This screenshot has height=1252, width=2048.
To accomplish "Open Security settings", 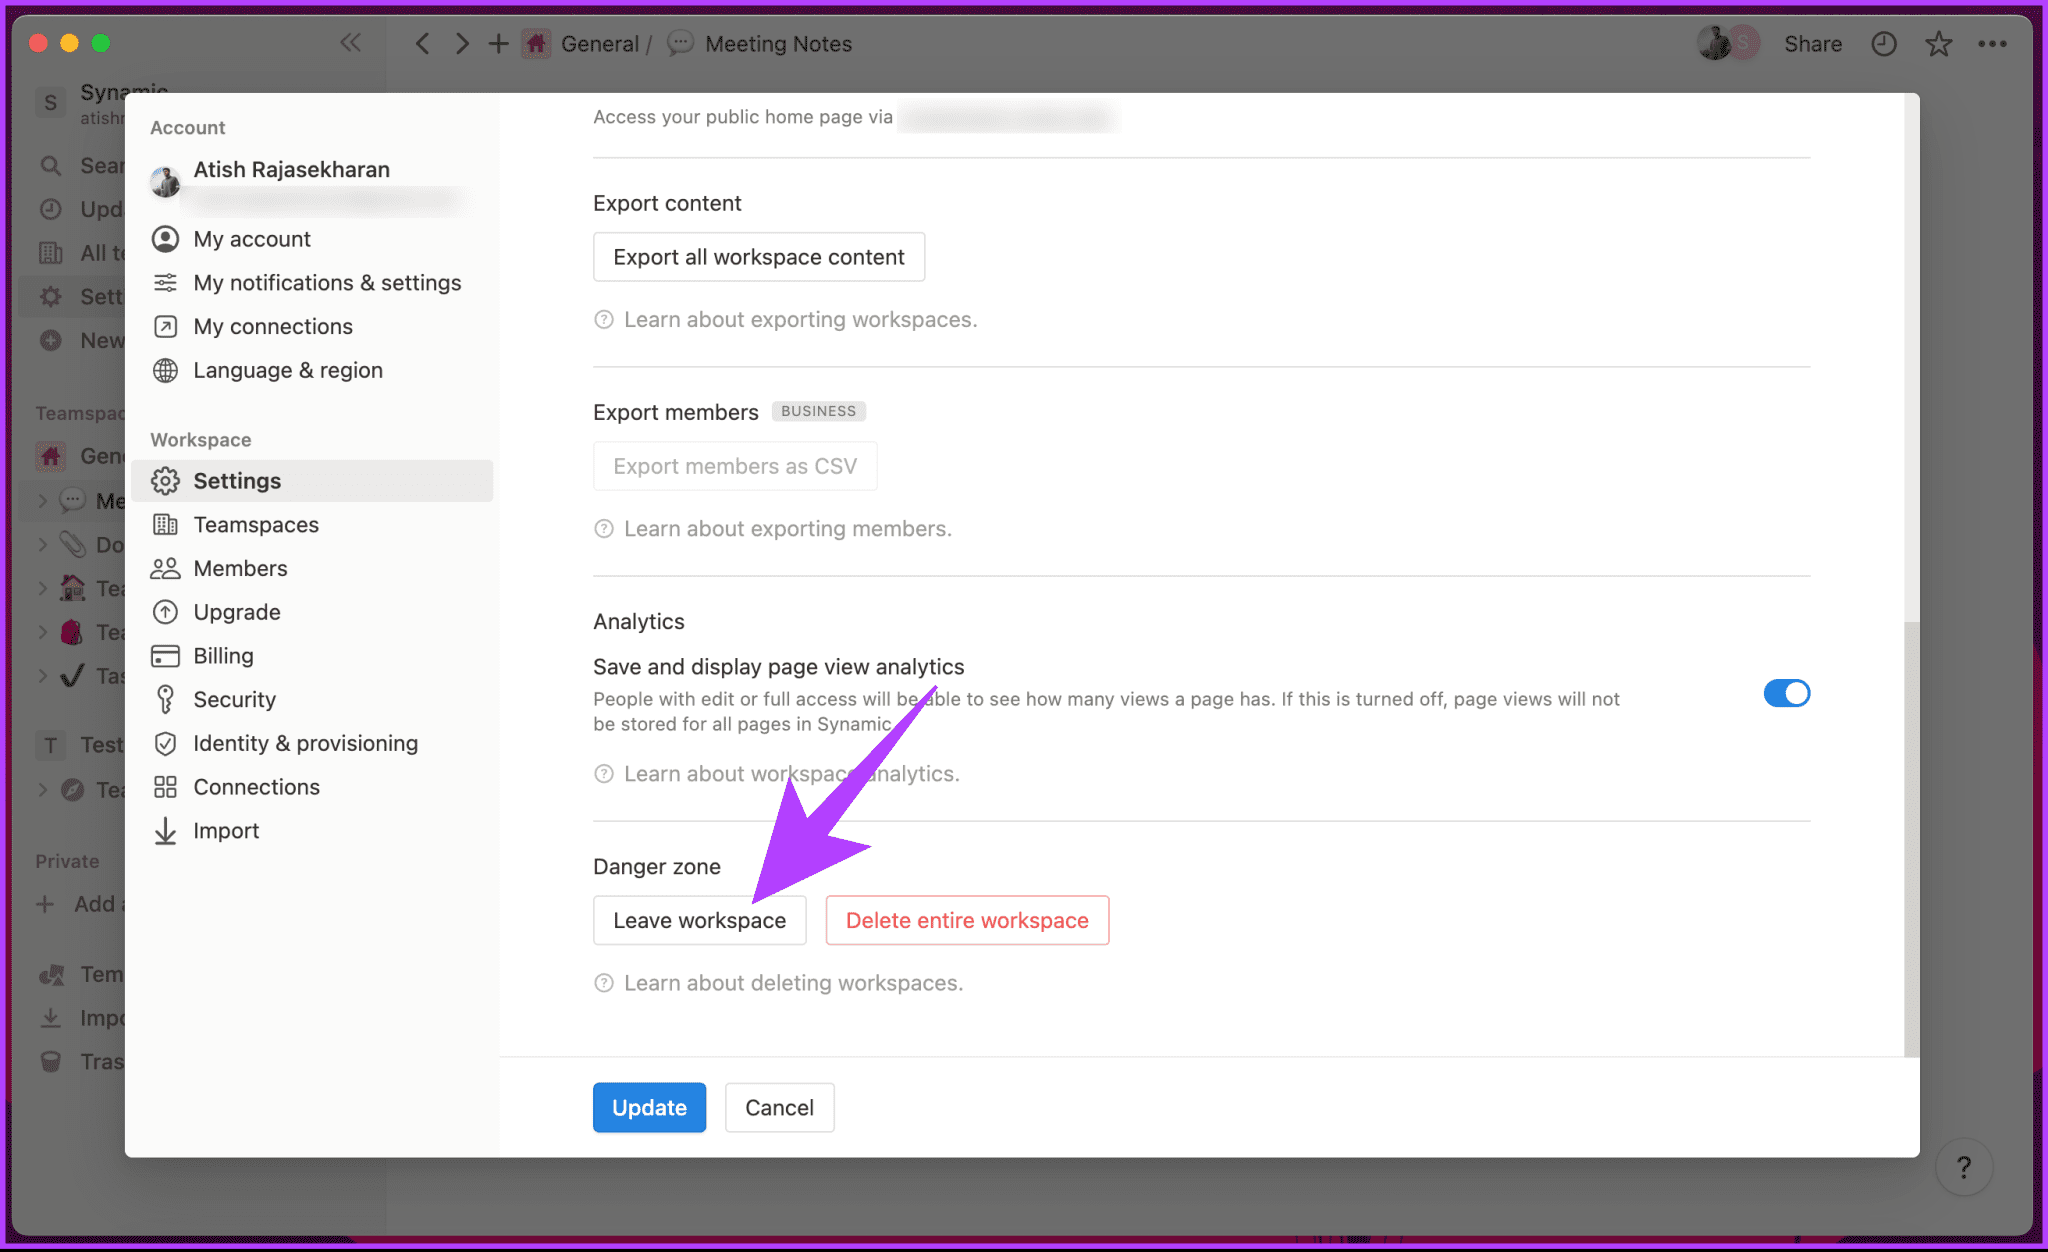I will point(312,700).
